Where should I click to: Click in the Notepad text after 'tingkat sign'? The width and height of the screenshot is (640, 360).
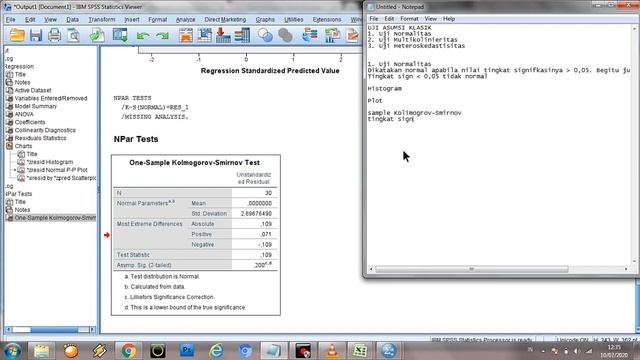[x=414, y=119]
